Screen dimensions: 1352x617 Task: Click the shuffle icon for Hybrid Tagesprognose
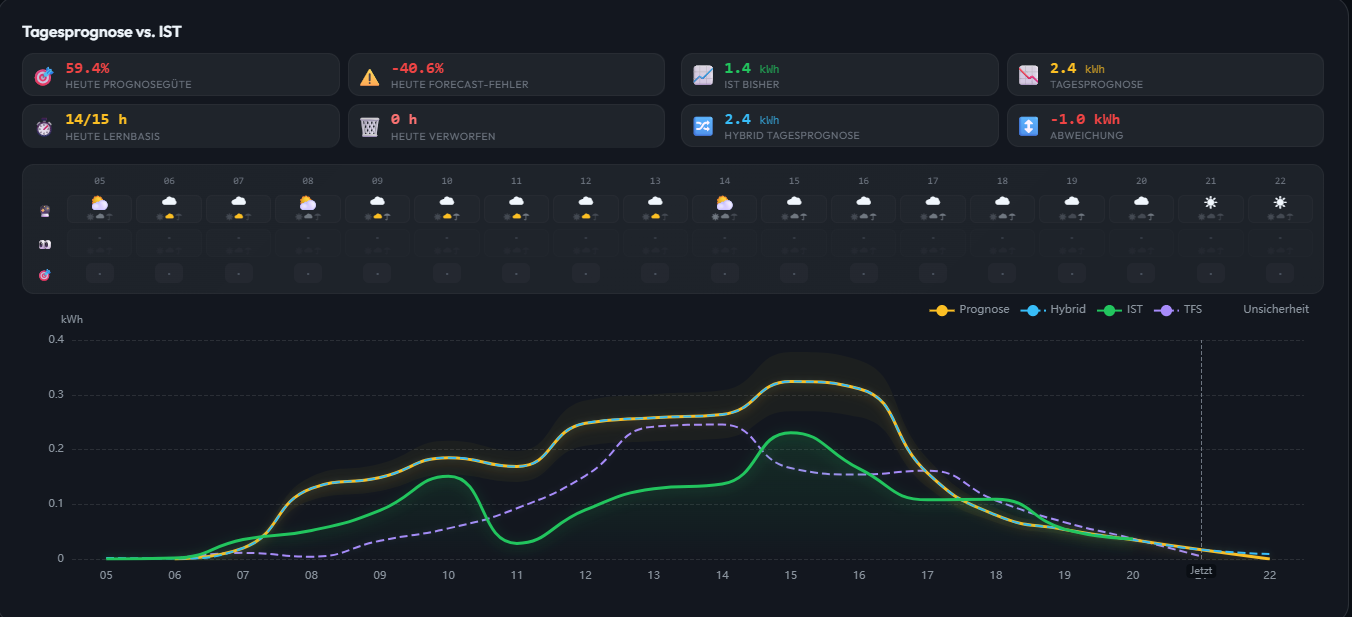point(703,127)
